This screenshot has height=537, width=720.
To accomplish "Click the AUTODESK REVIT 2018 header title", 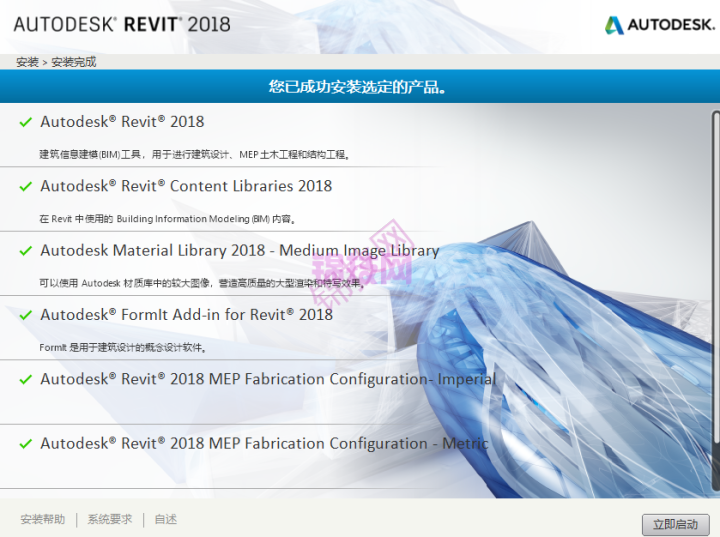I will click(x=122, y=24).
